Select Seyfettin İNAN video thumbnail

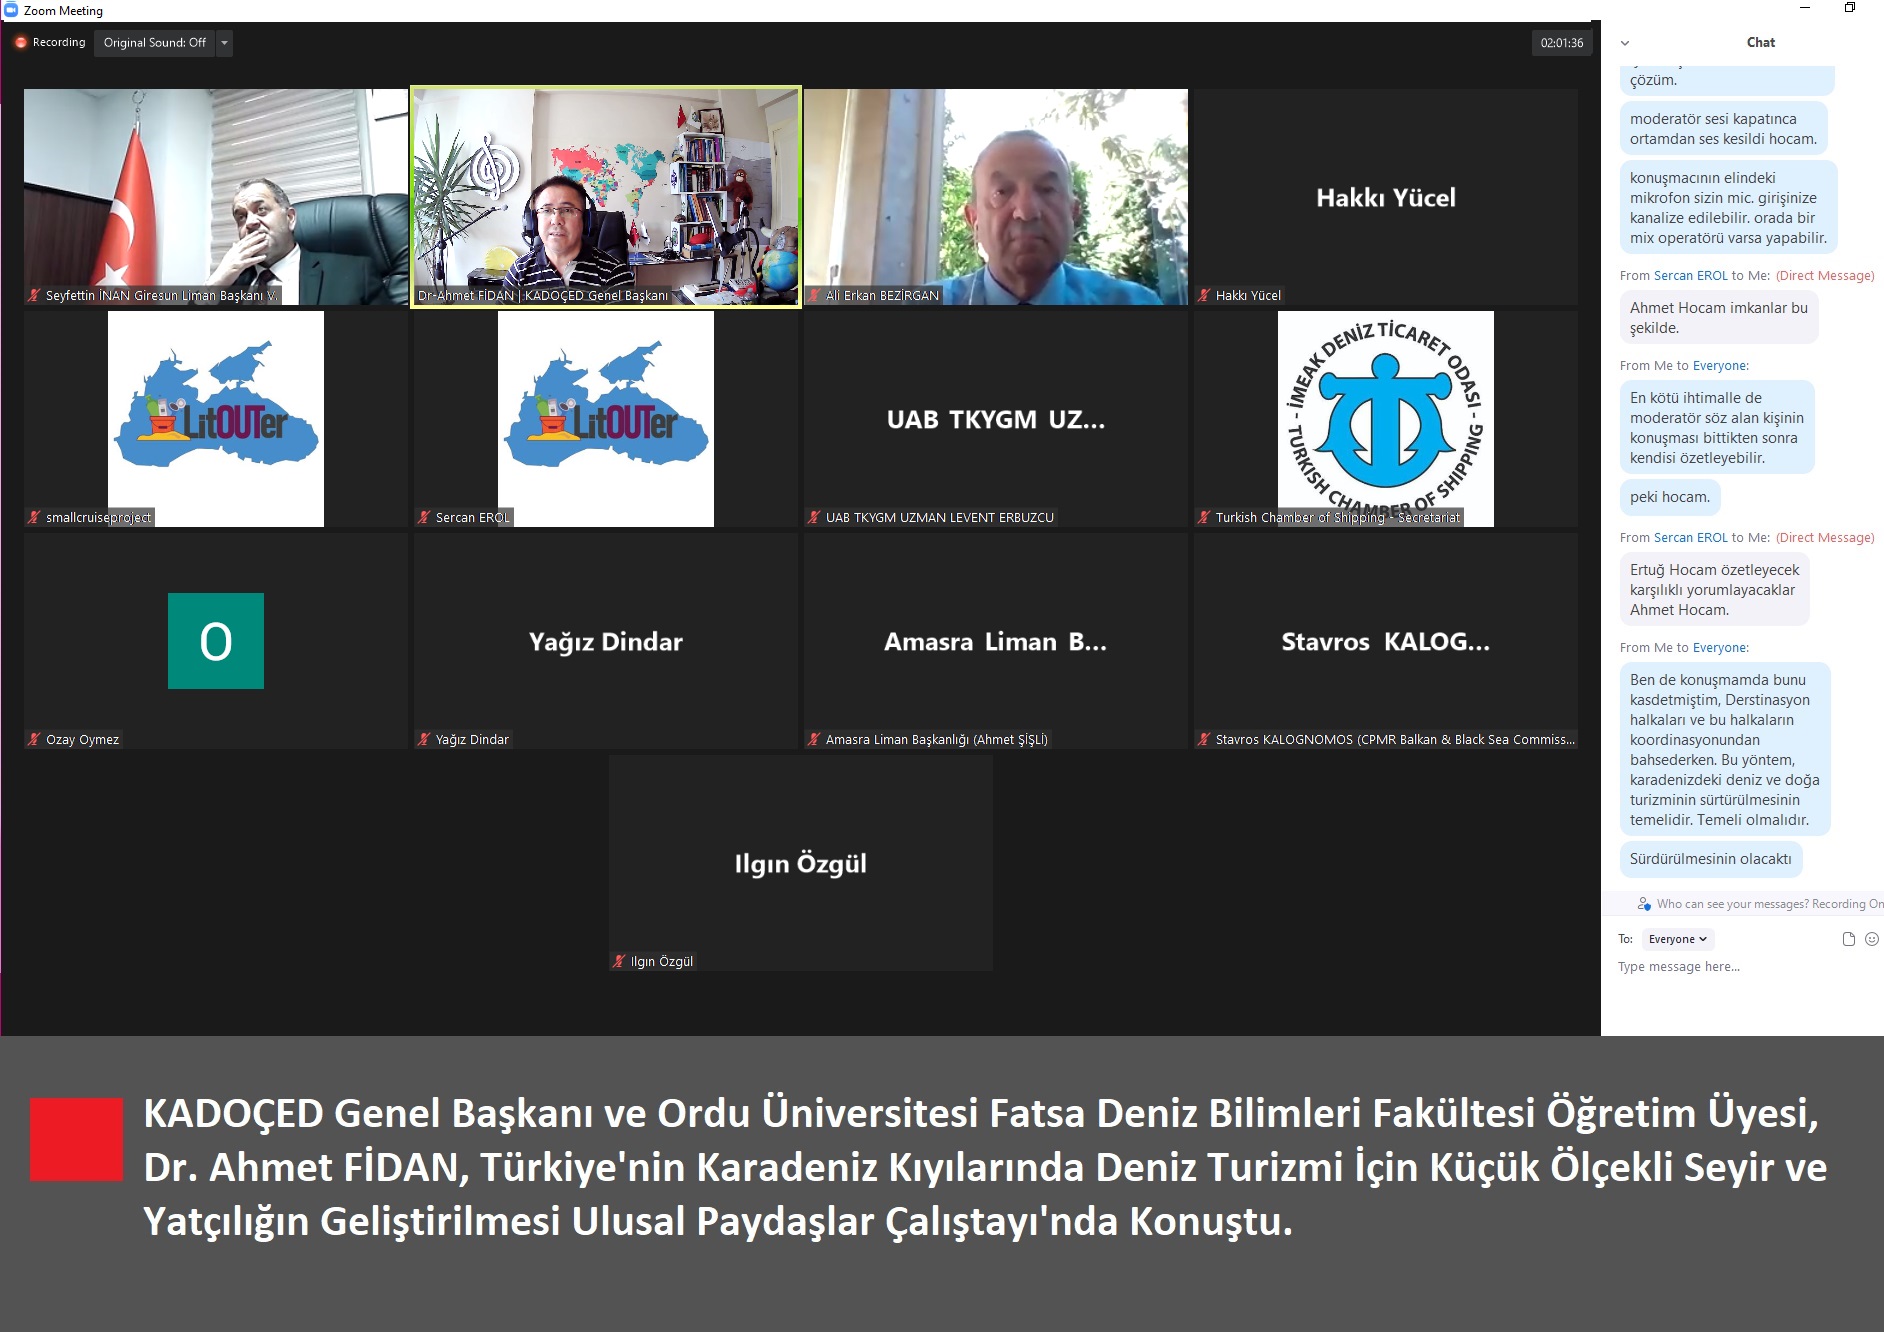[x=216, y=197]
